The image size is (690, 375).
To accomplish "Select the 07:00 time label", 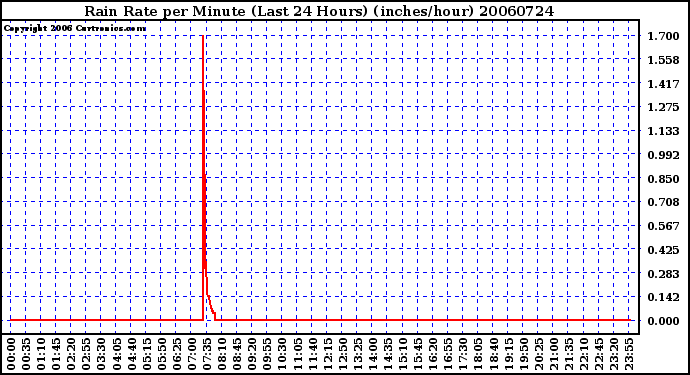I will (x=192, y=355).
